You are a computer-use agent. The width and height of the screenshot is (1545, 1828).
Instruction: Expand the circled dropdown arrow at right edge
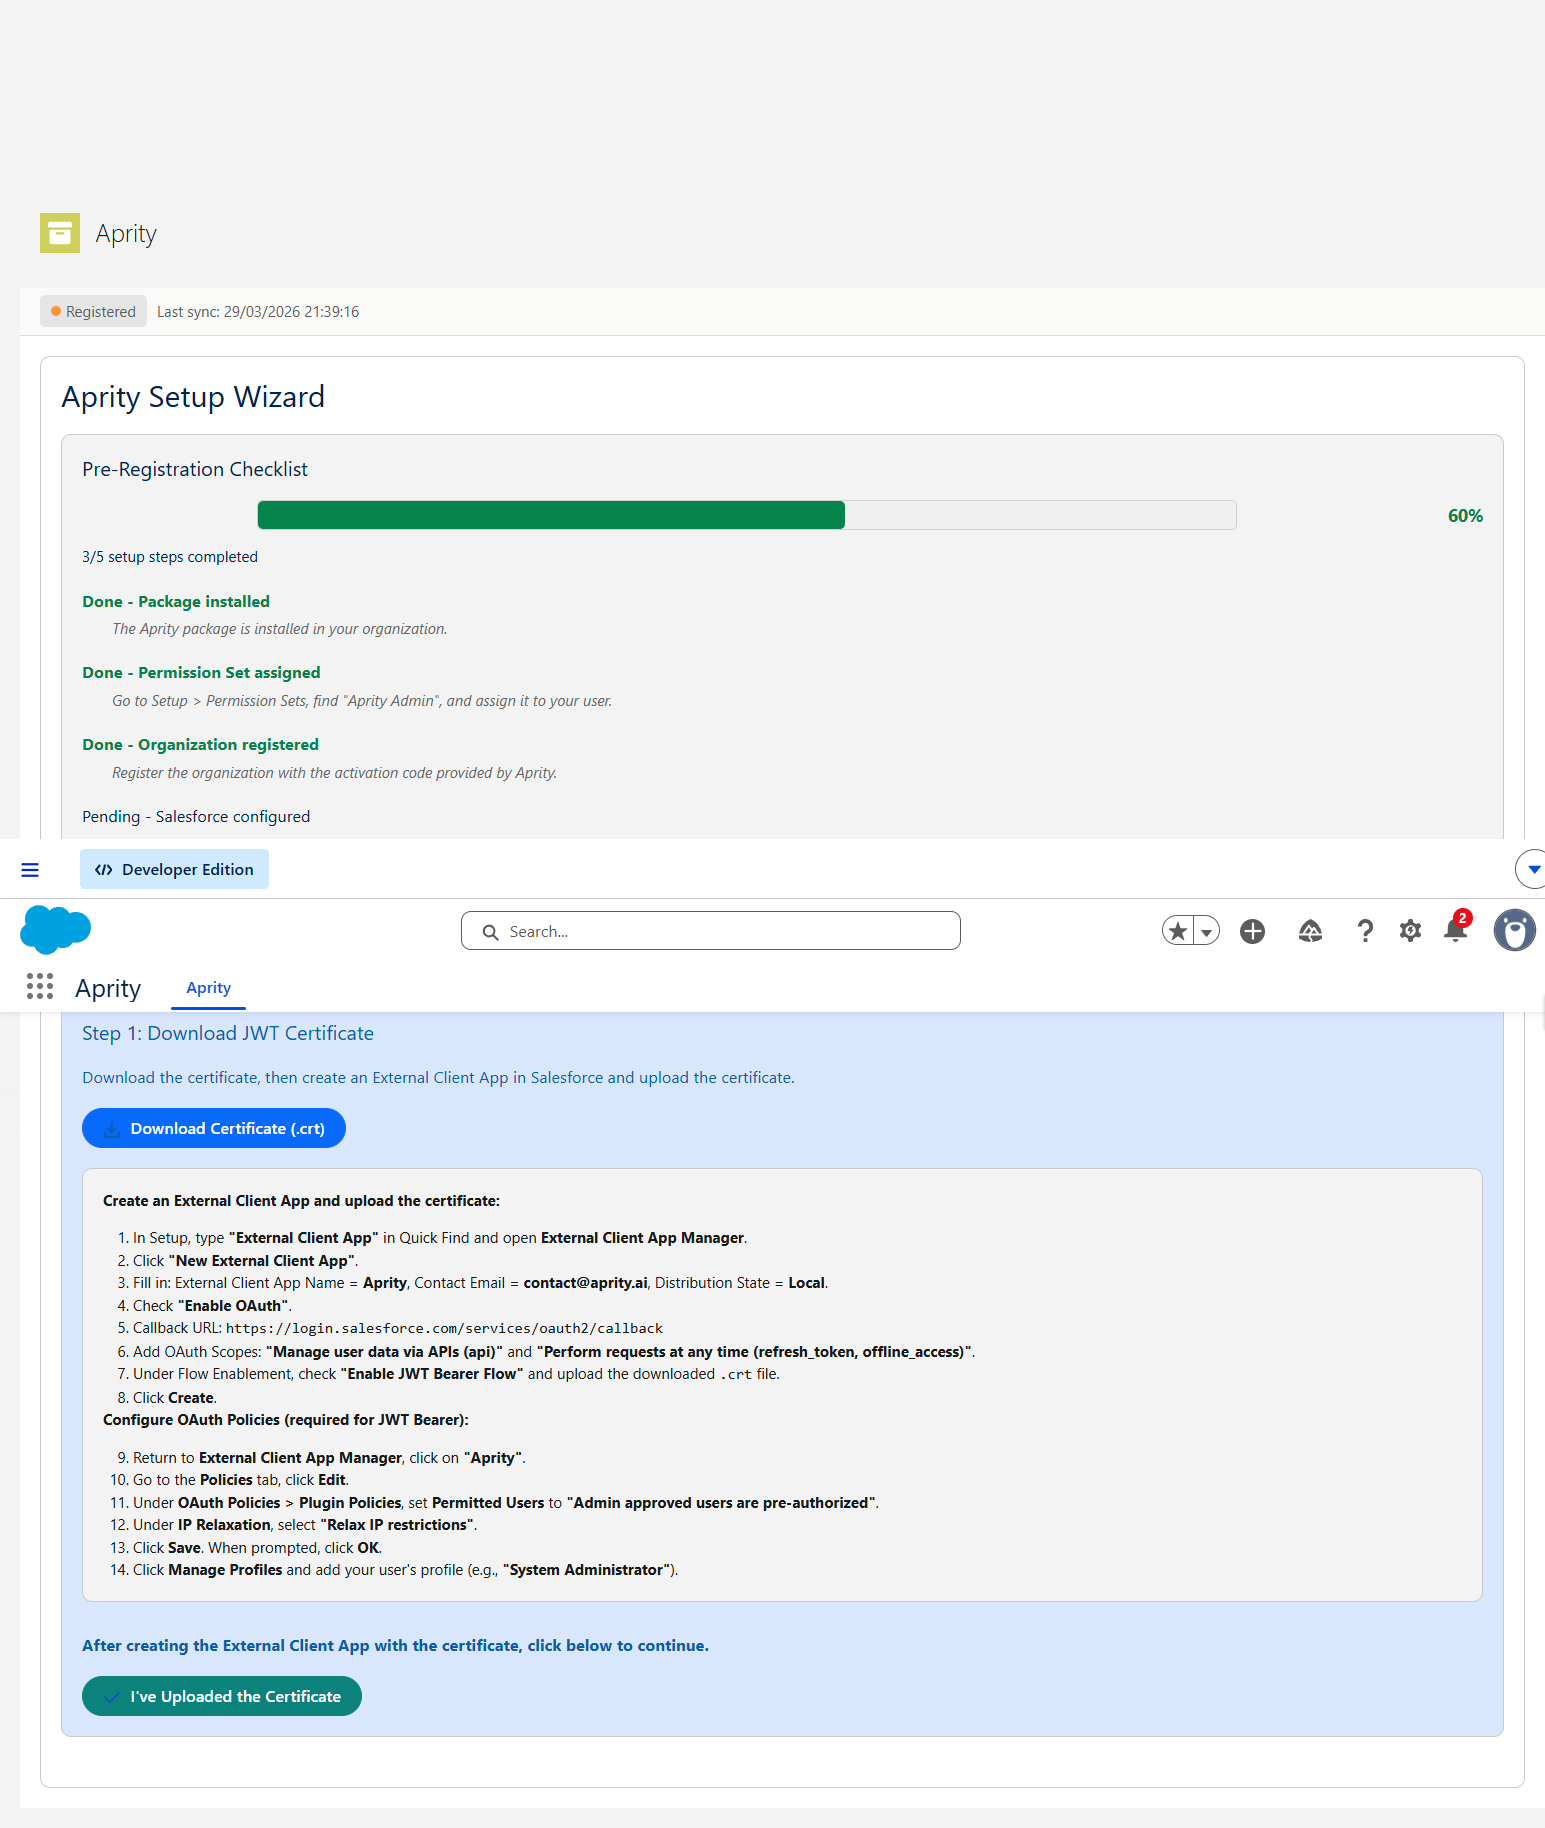pyautogui.click(x=1533, y=869)
